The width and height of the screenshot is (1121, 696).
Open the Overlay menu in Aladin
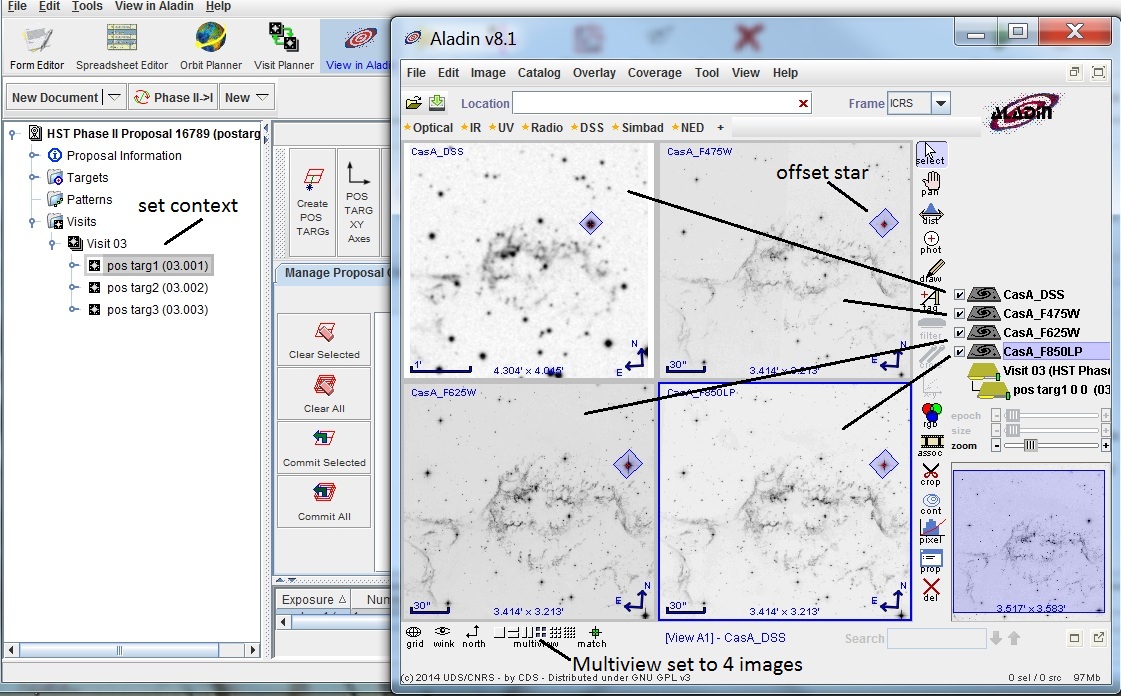point(594,73)
